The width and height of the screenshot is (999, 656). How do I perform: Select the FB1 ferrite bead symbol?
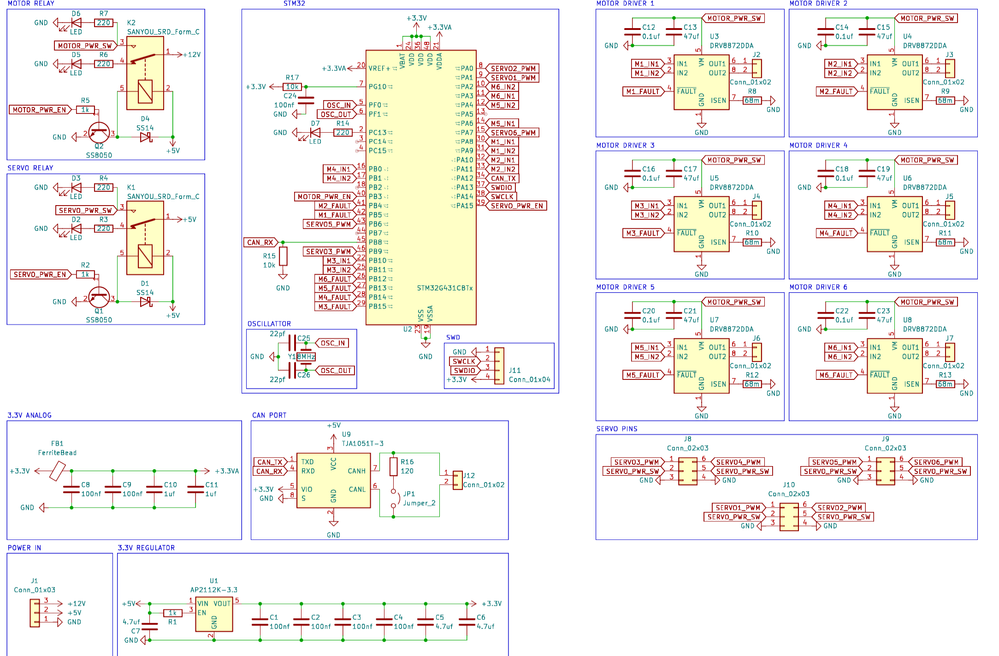(x=57, y=471)
